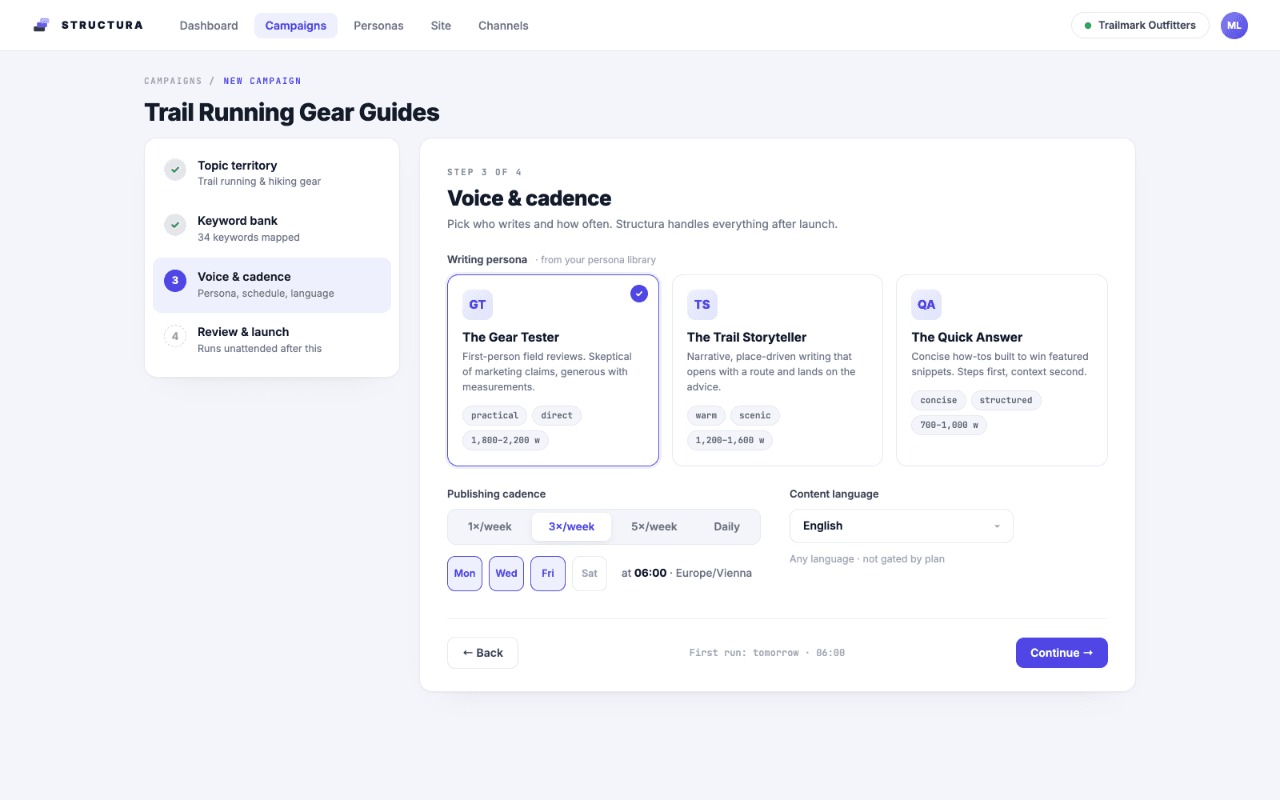Open the Site tab

pos(441,25)
